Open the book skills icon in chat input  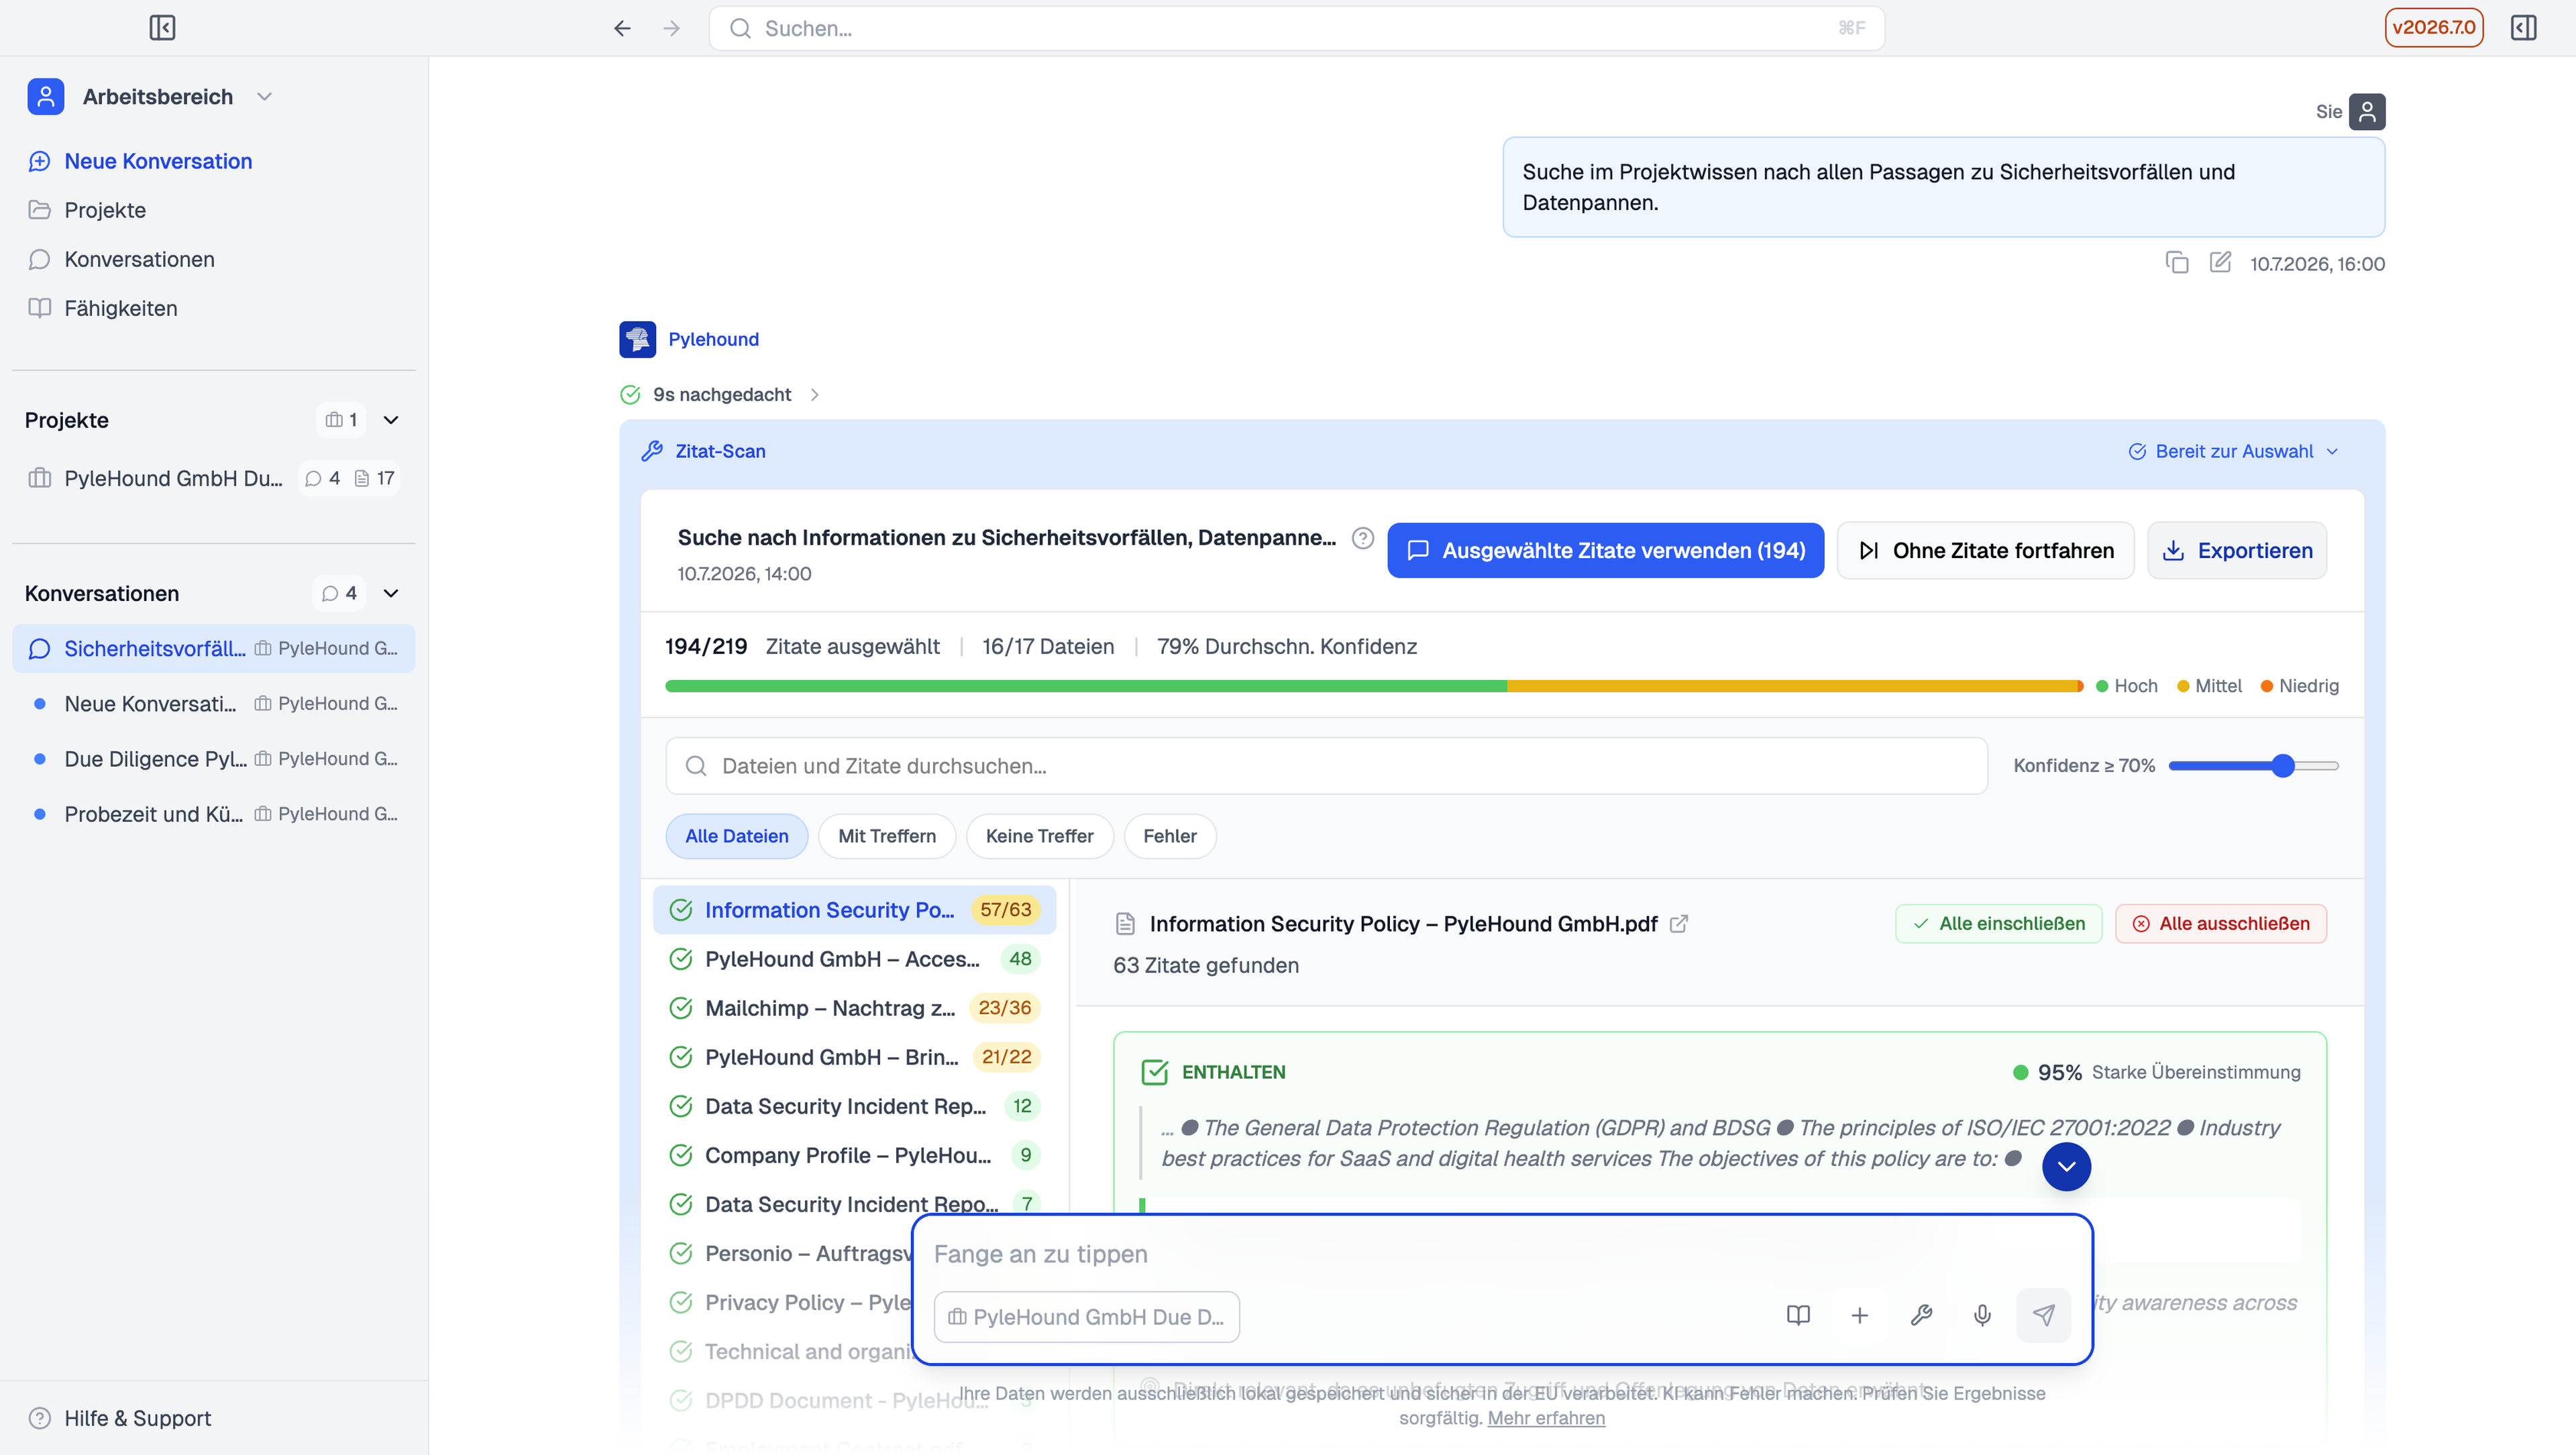coord(1798,1315)
